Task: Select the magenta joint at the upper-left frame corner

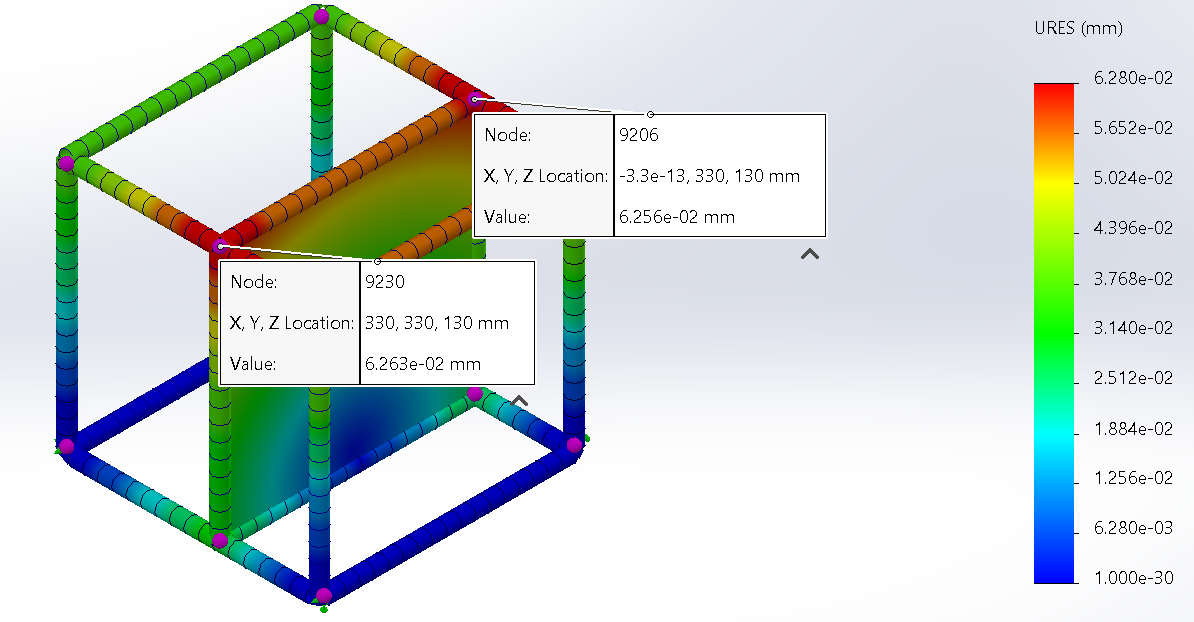Action: pos(66,162)
